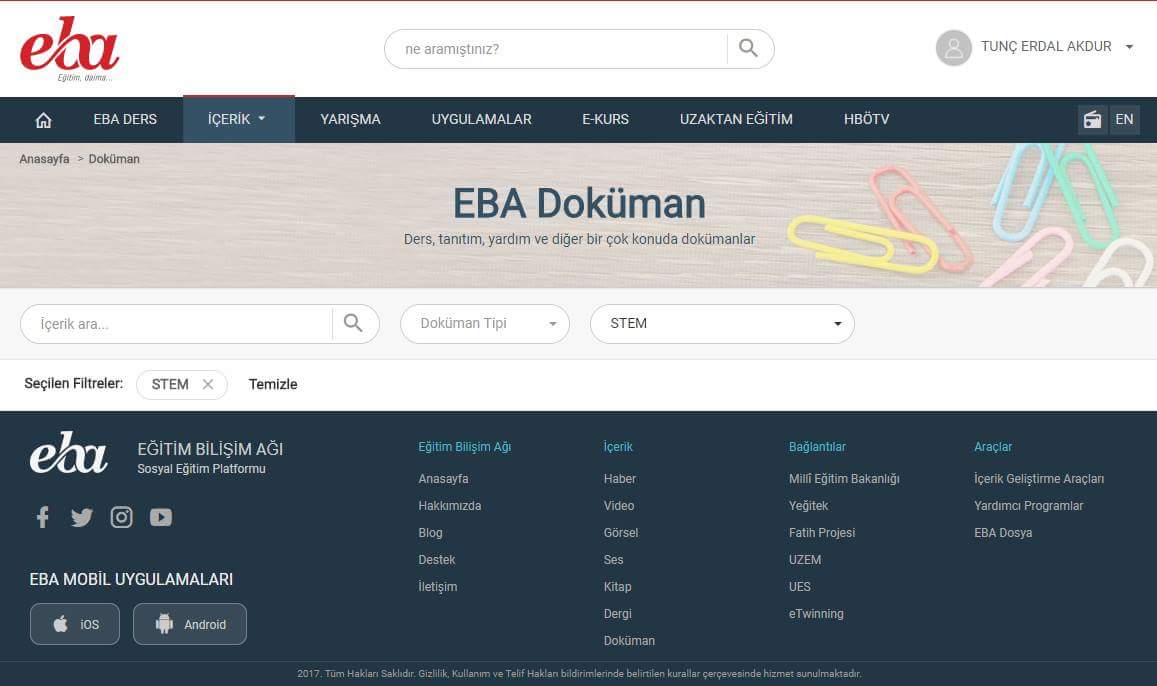
Task: Open the Facebook icon in the footer
Action: tap(43, 517)
